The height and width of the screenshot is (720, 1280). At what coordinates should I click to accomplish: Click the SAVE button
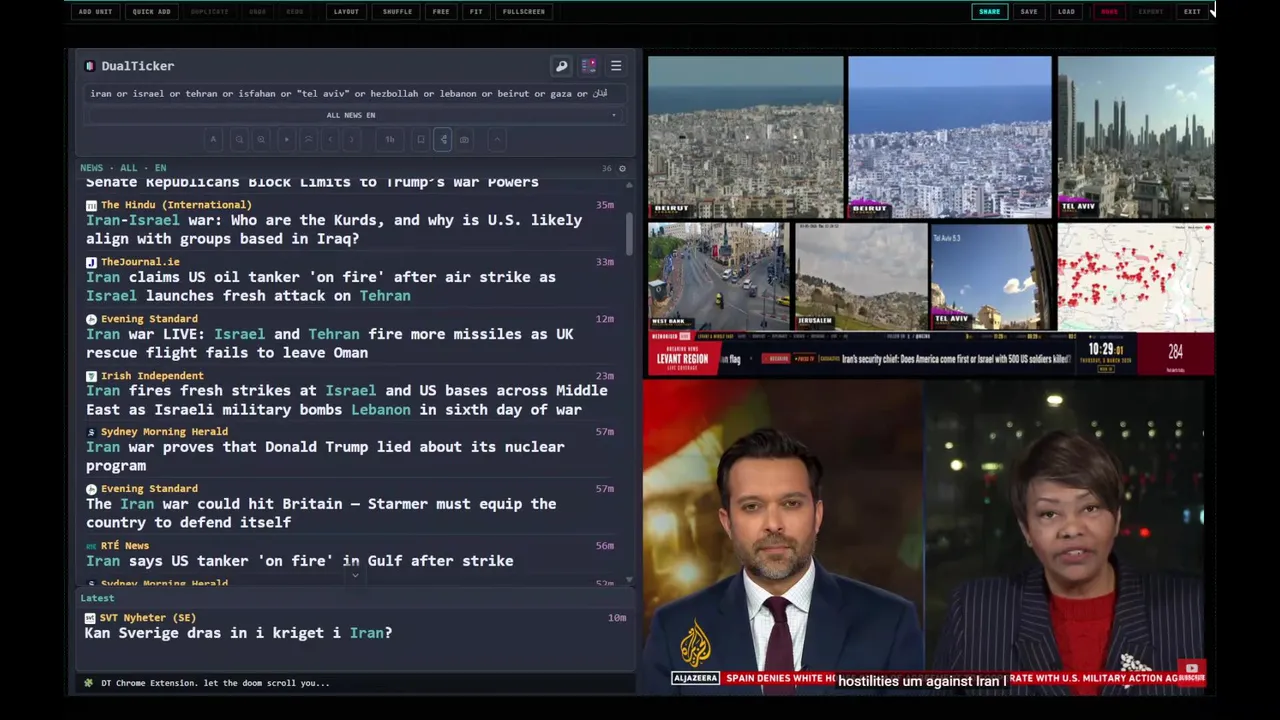click(x=1029, y=12)
